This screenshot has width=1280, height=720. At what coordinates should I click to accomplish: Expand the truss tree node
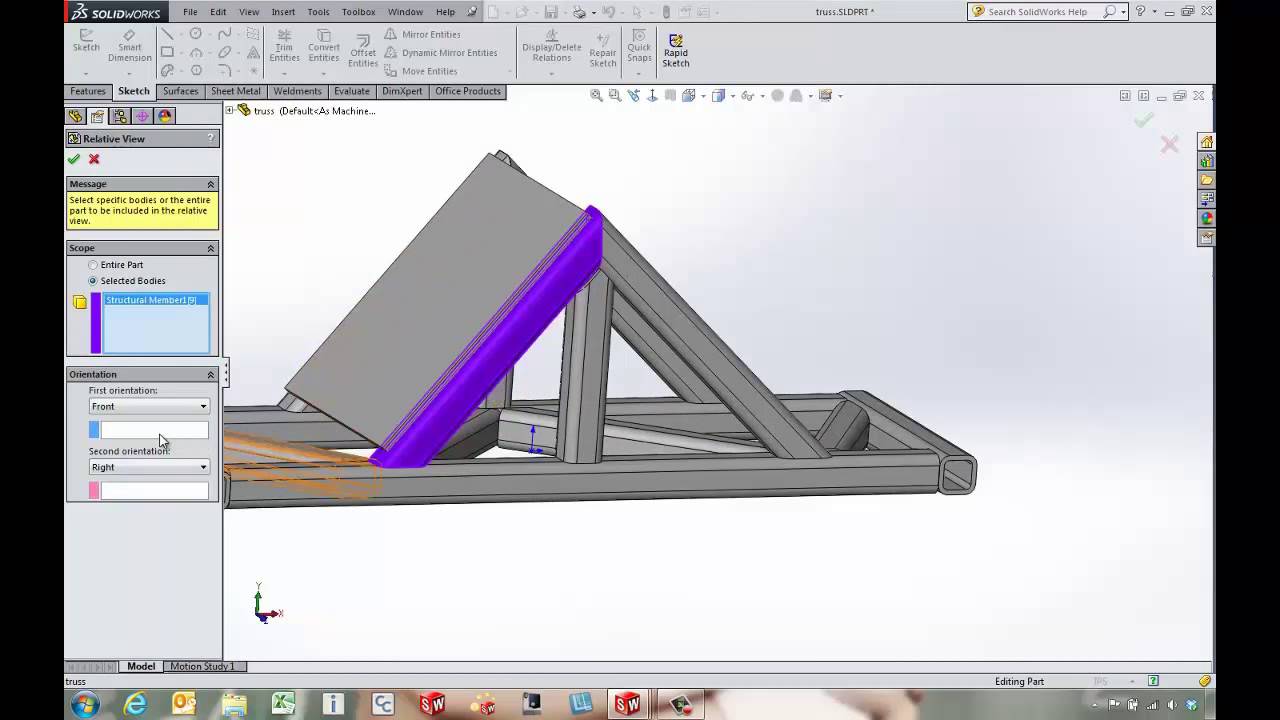(229, 110)
